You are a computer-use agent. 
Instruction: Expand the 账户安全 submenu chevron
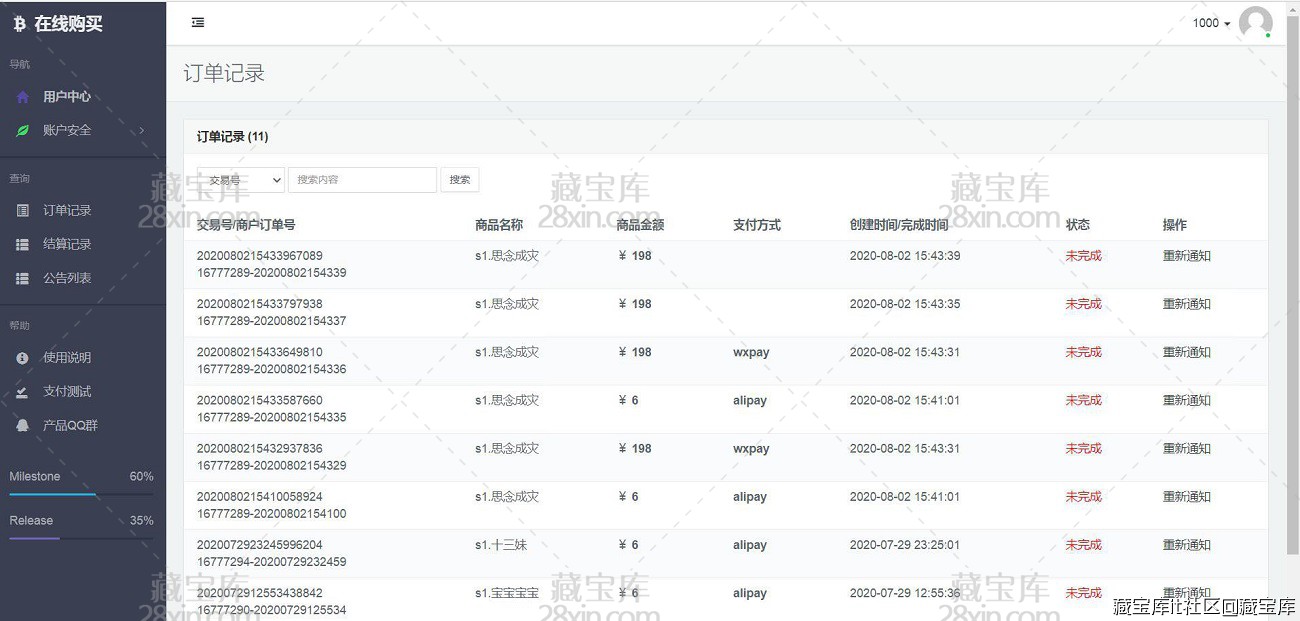point(142,130)
